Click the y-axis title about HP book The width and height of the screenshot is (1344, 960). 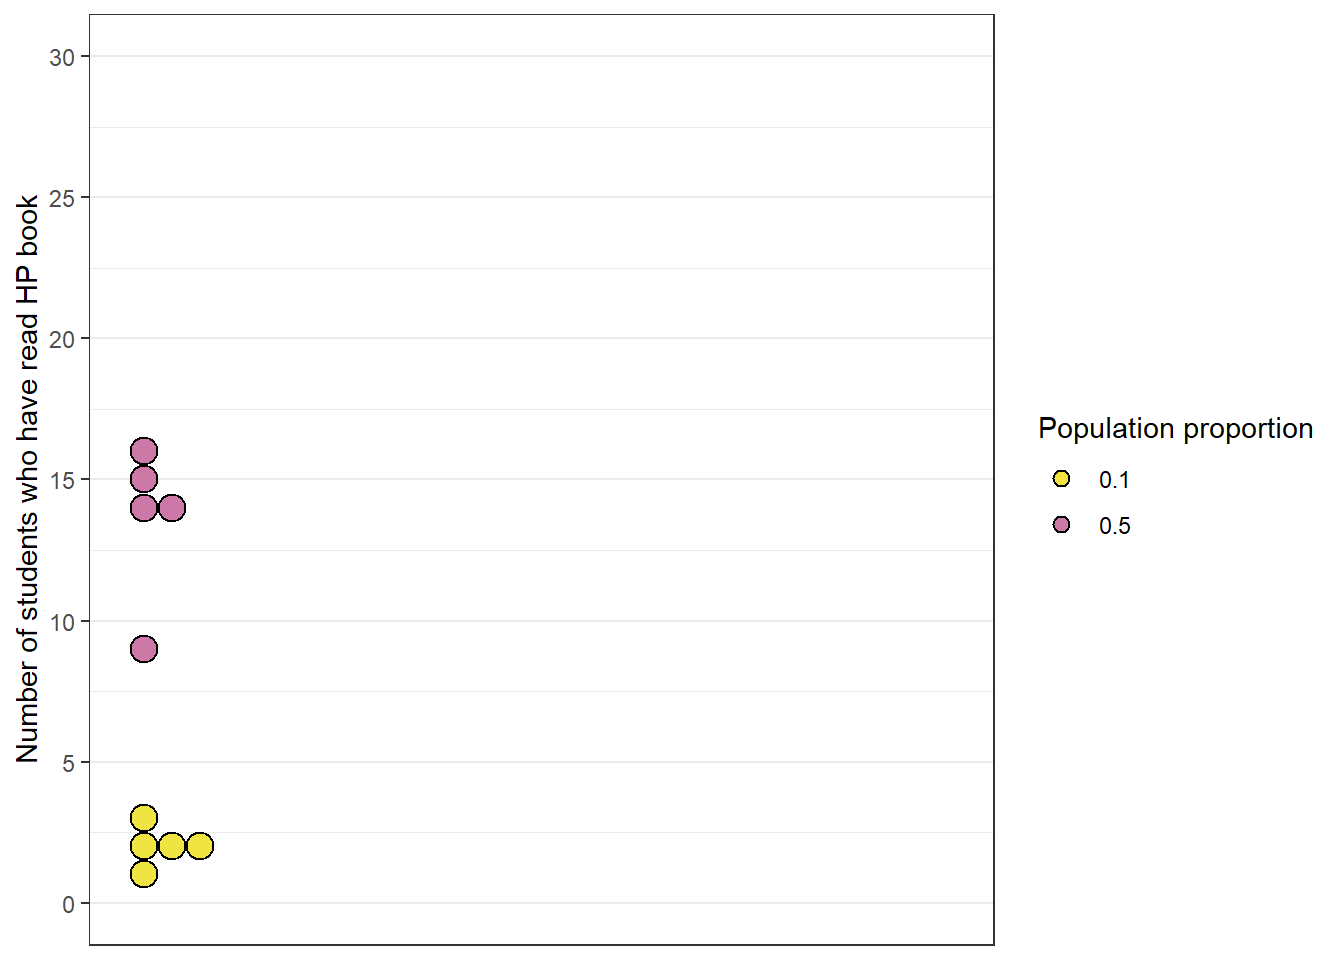(x=28, y=479)
